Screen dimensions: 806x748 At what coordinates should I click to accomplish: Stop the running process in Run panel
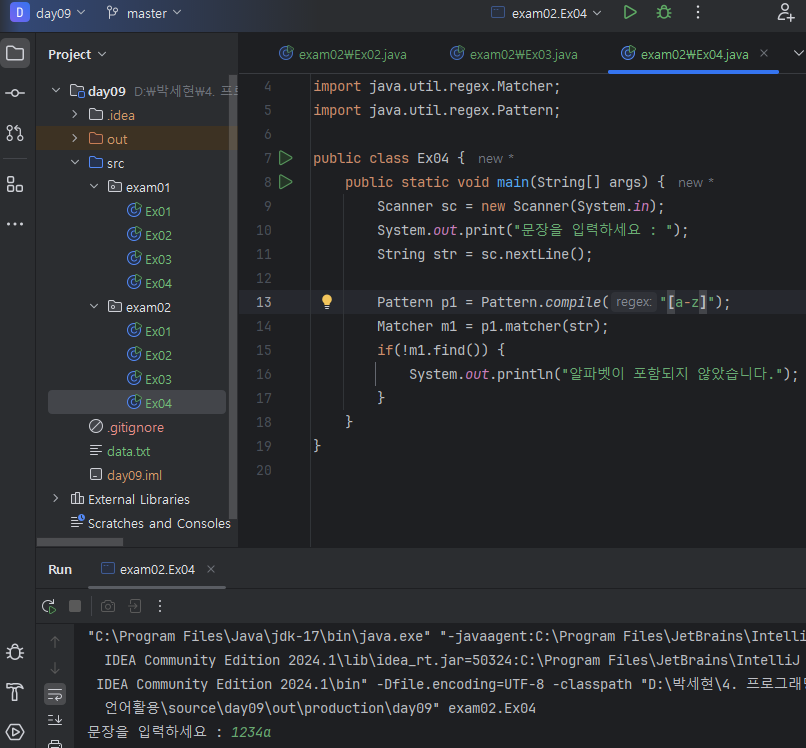75,606
